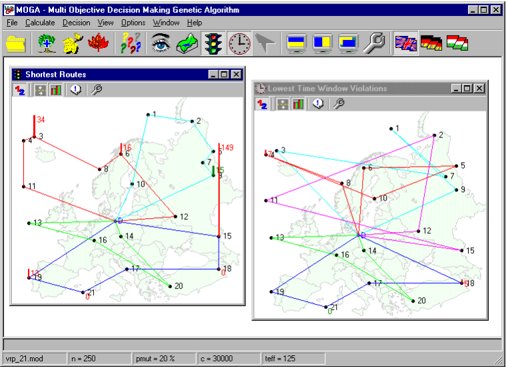This screenshot has width=506, height=367.
Task: Close the Shortest Routes window
Action: click(236, 74)
